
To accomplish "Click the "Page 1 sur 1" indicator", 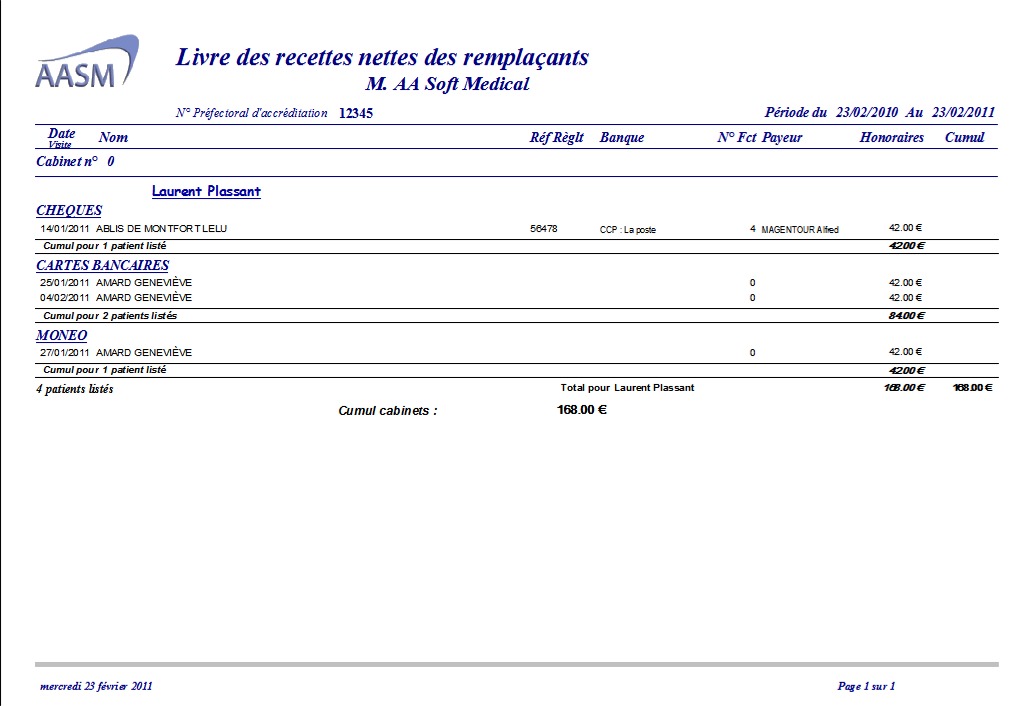I will click(x=866, y=686).
